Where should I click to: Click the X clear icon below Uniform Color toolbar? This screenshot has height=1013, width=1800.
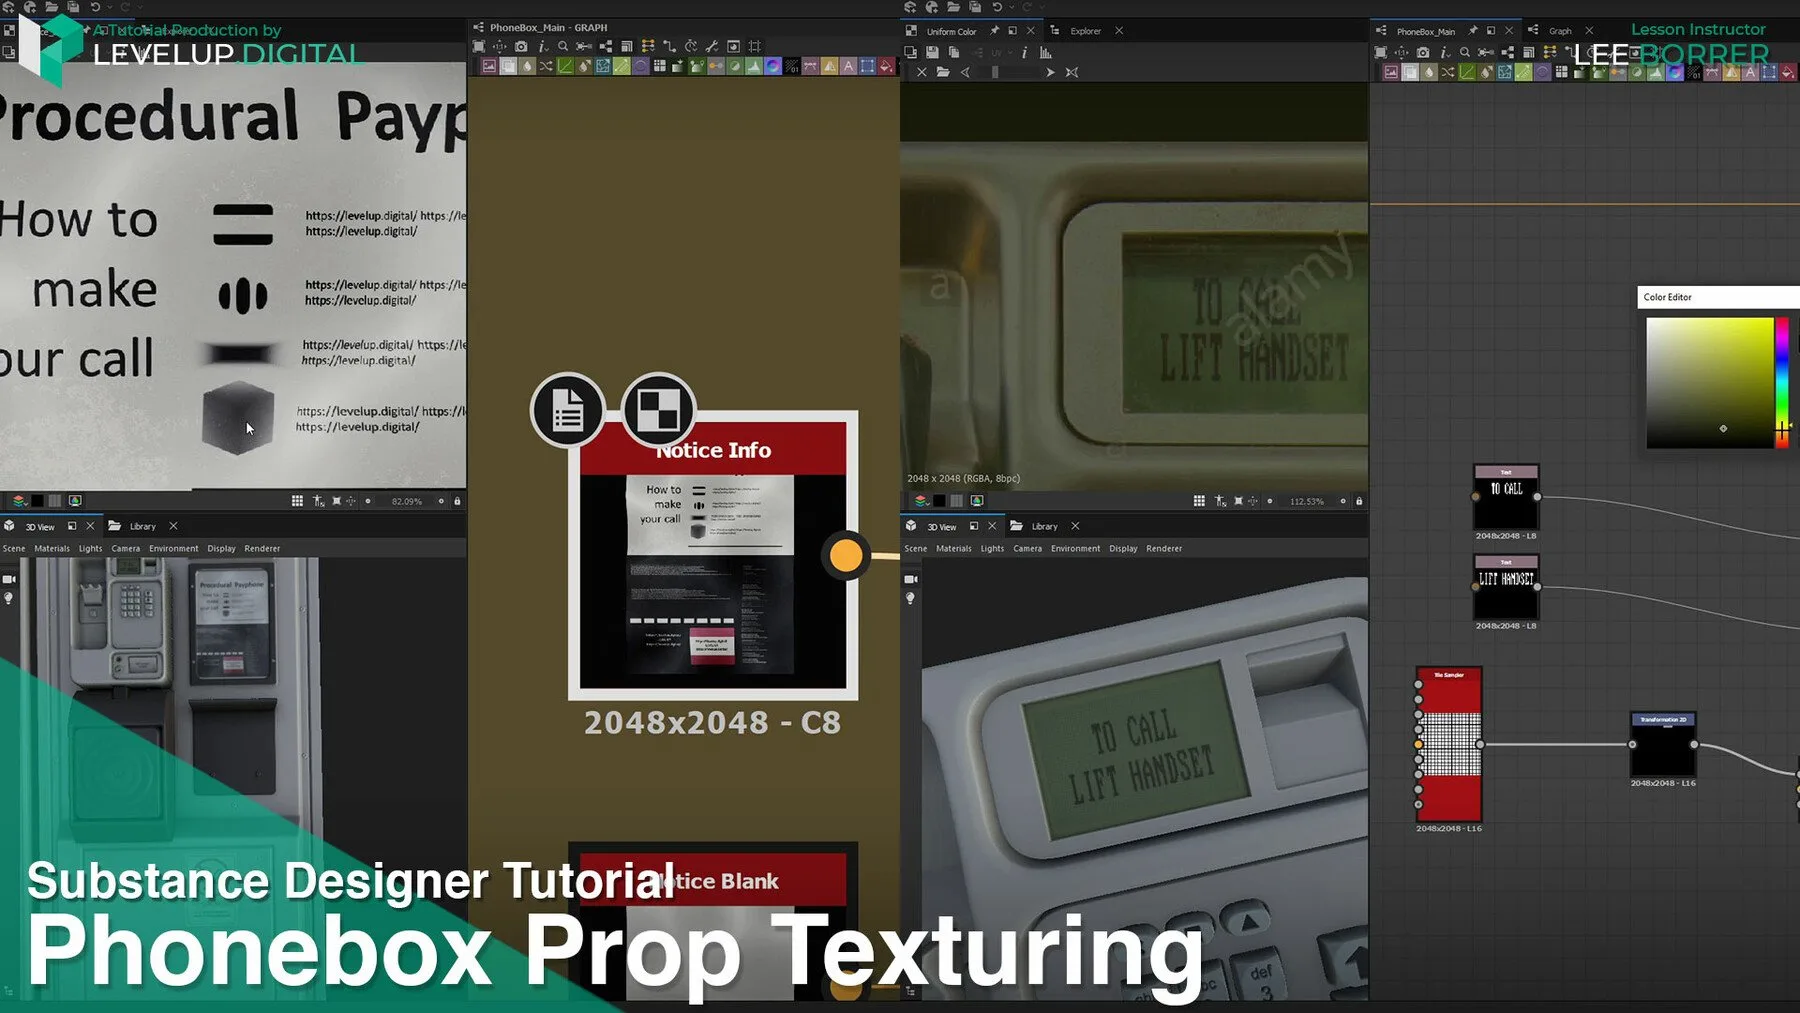click(x=922, y=72)
